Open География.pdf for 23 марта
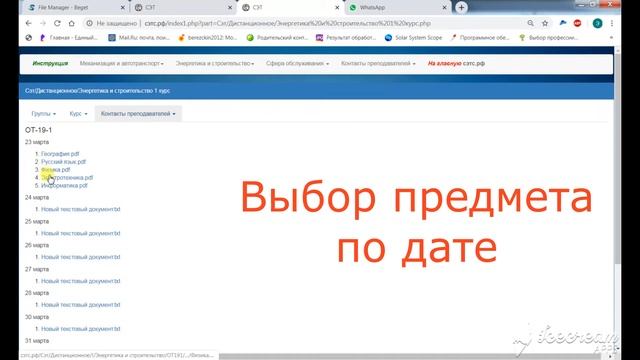640x360 pixels. (60, 154)
